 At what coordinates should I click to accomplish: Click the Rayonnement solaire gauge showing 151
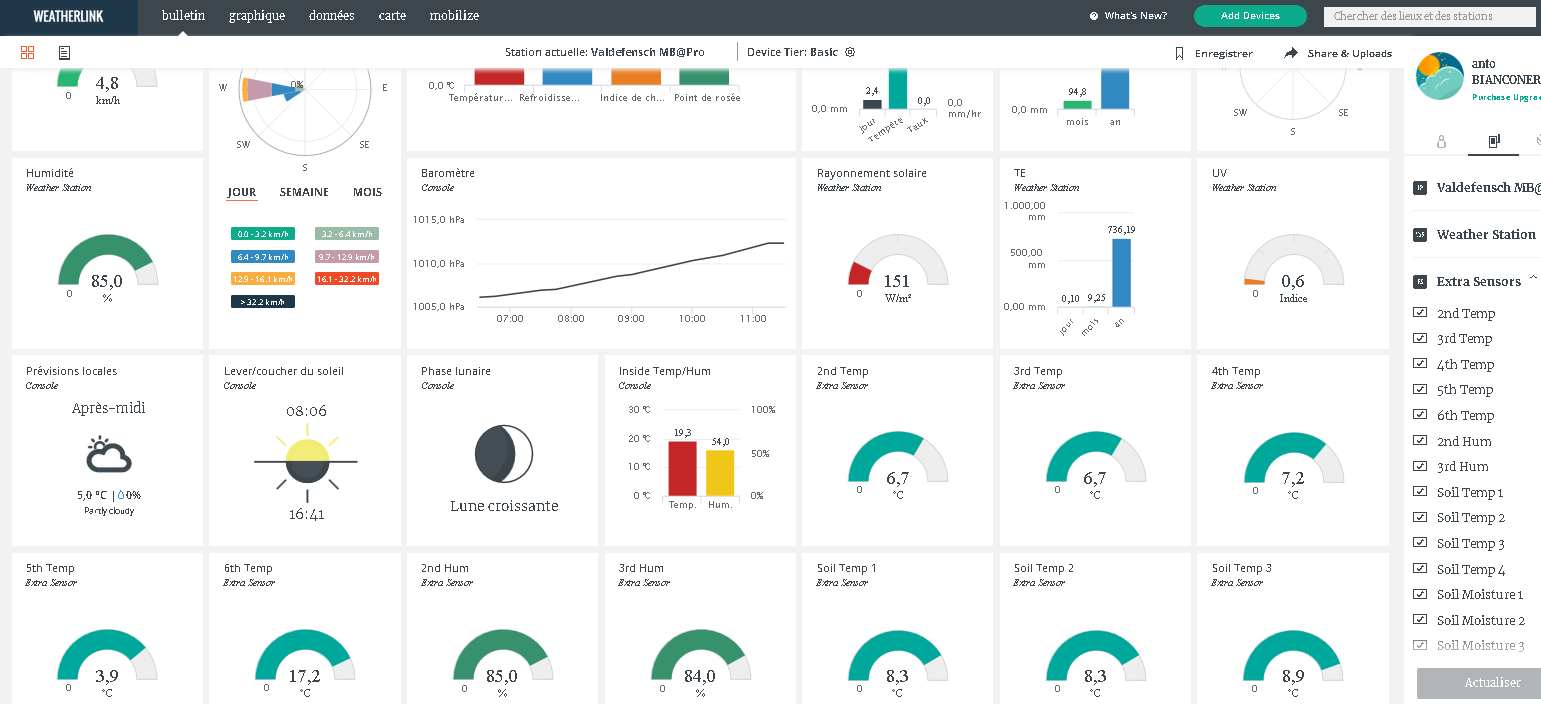[x=897, y=262]
